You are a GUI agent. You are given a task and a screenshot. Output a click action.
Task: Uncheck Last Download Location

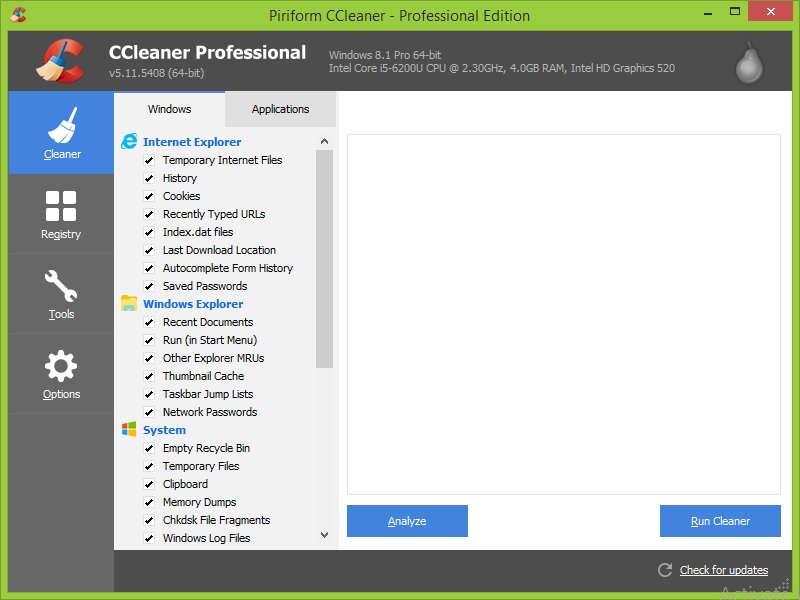tap(149, 250)
